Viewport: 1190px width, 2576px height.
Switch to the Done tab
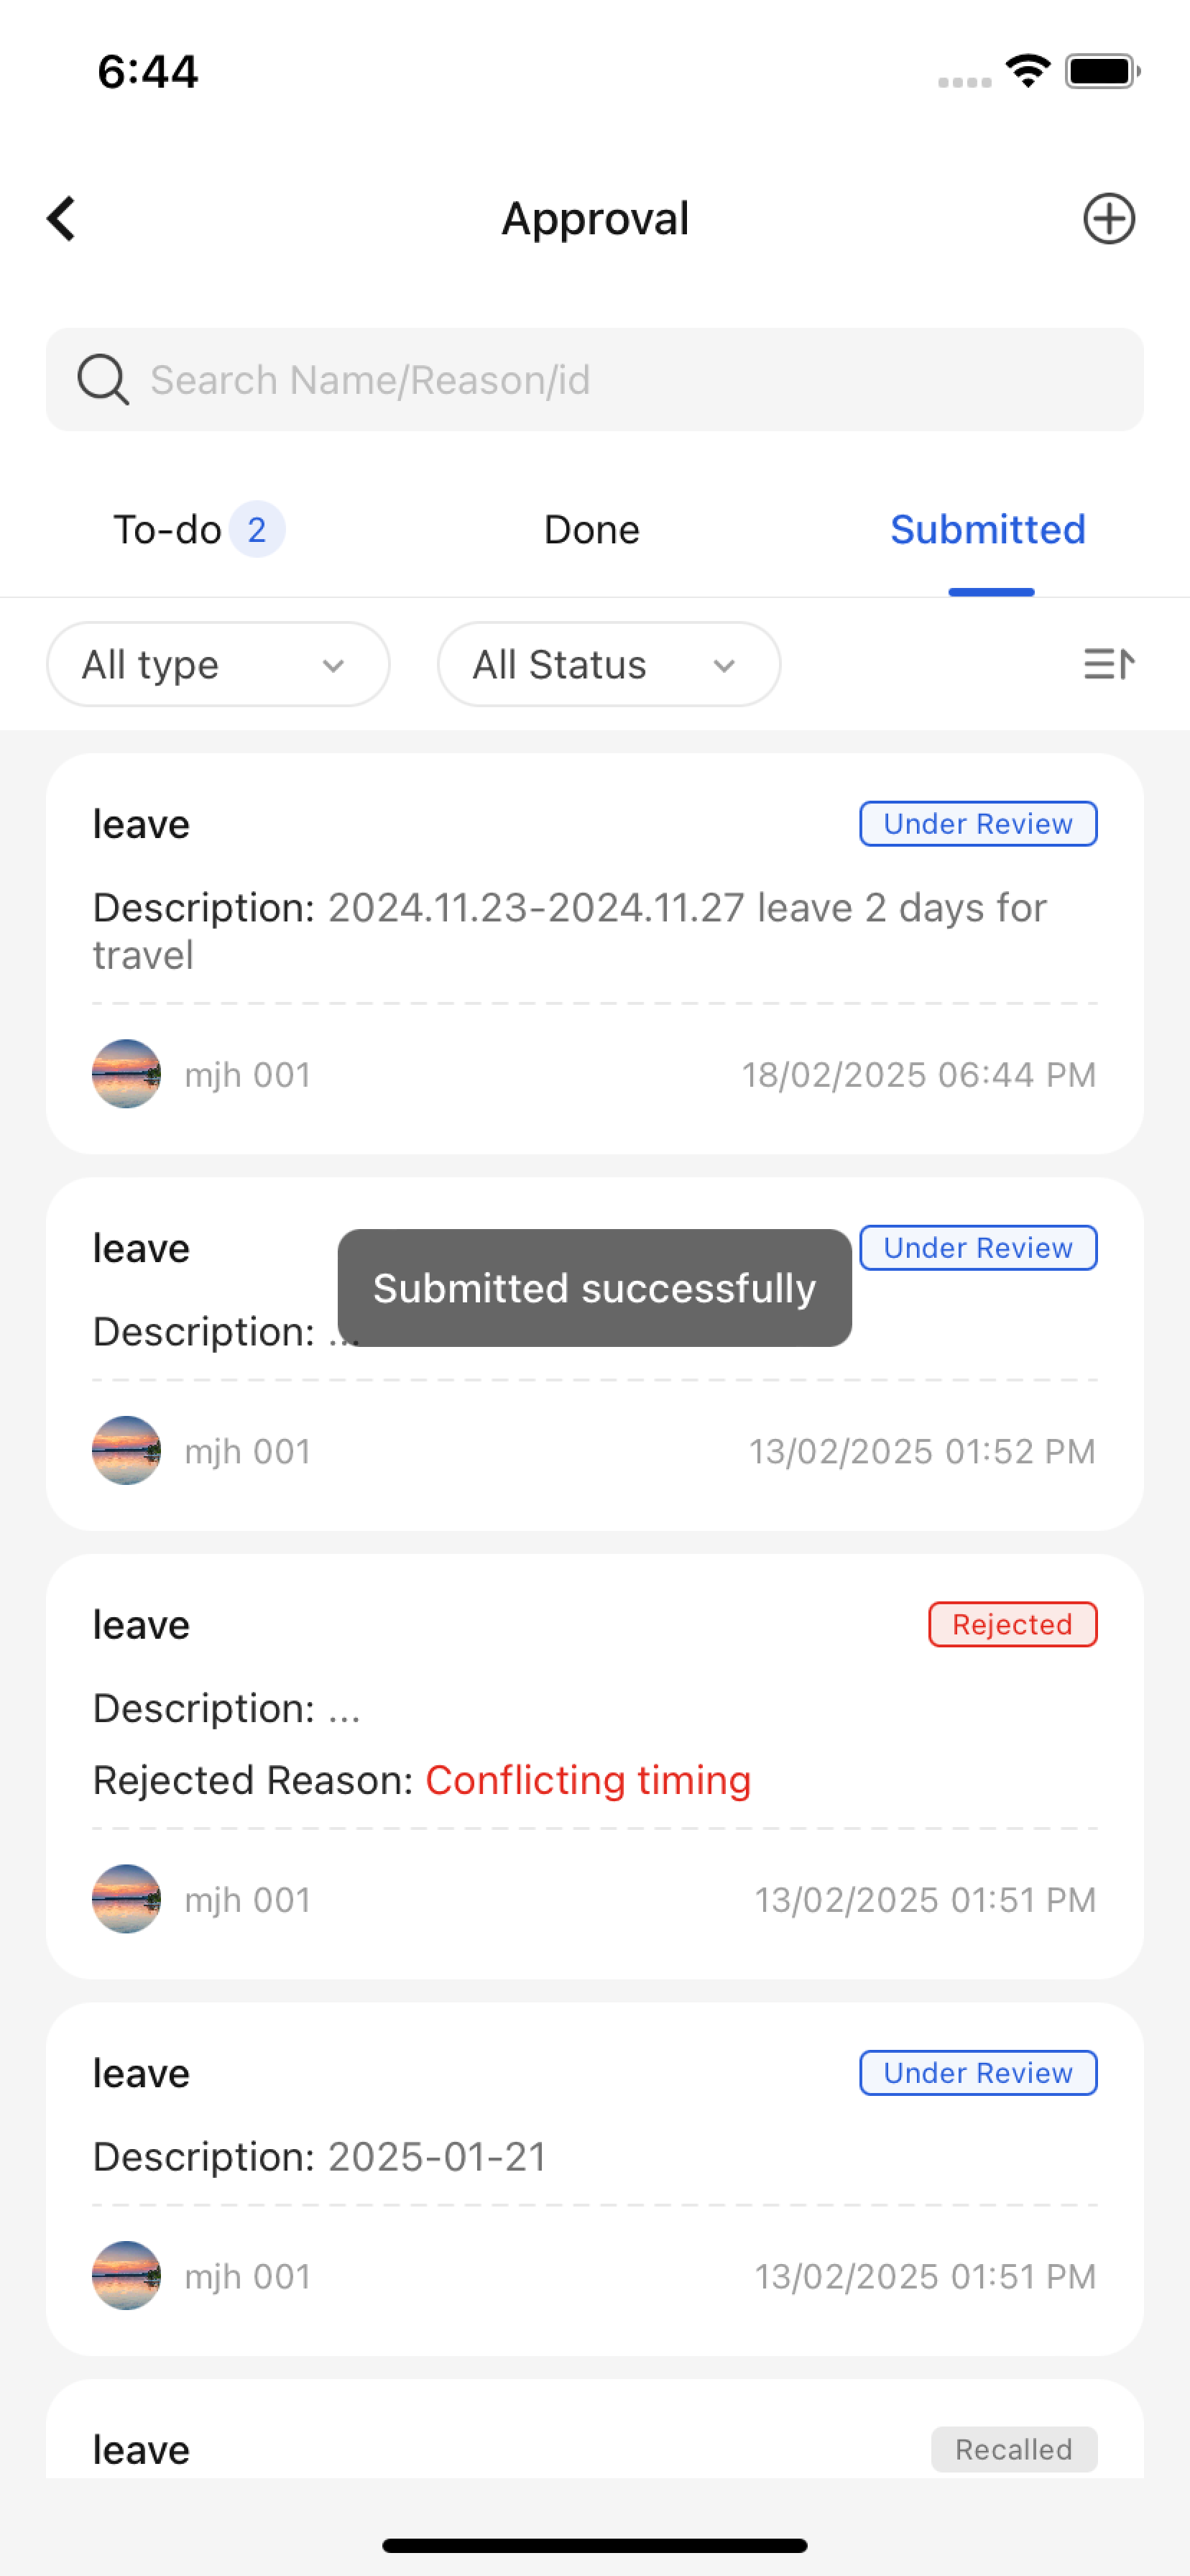point(592,529)
